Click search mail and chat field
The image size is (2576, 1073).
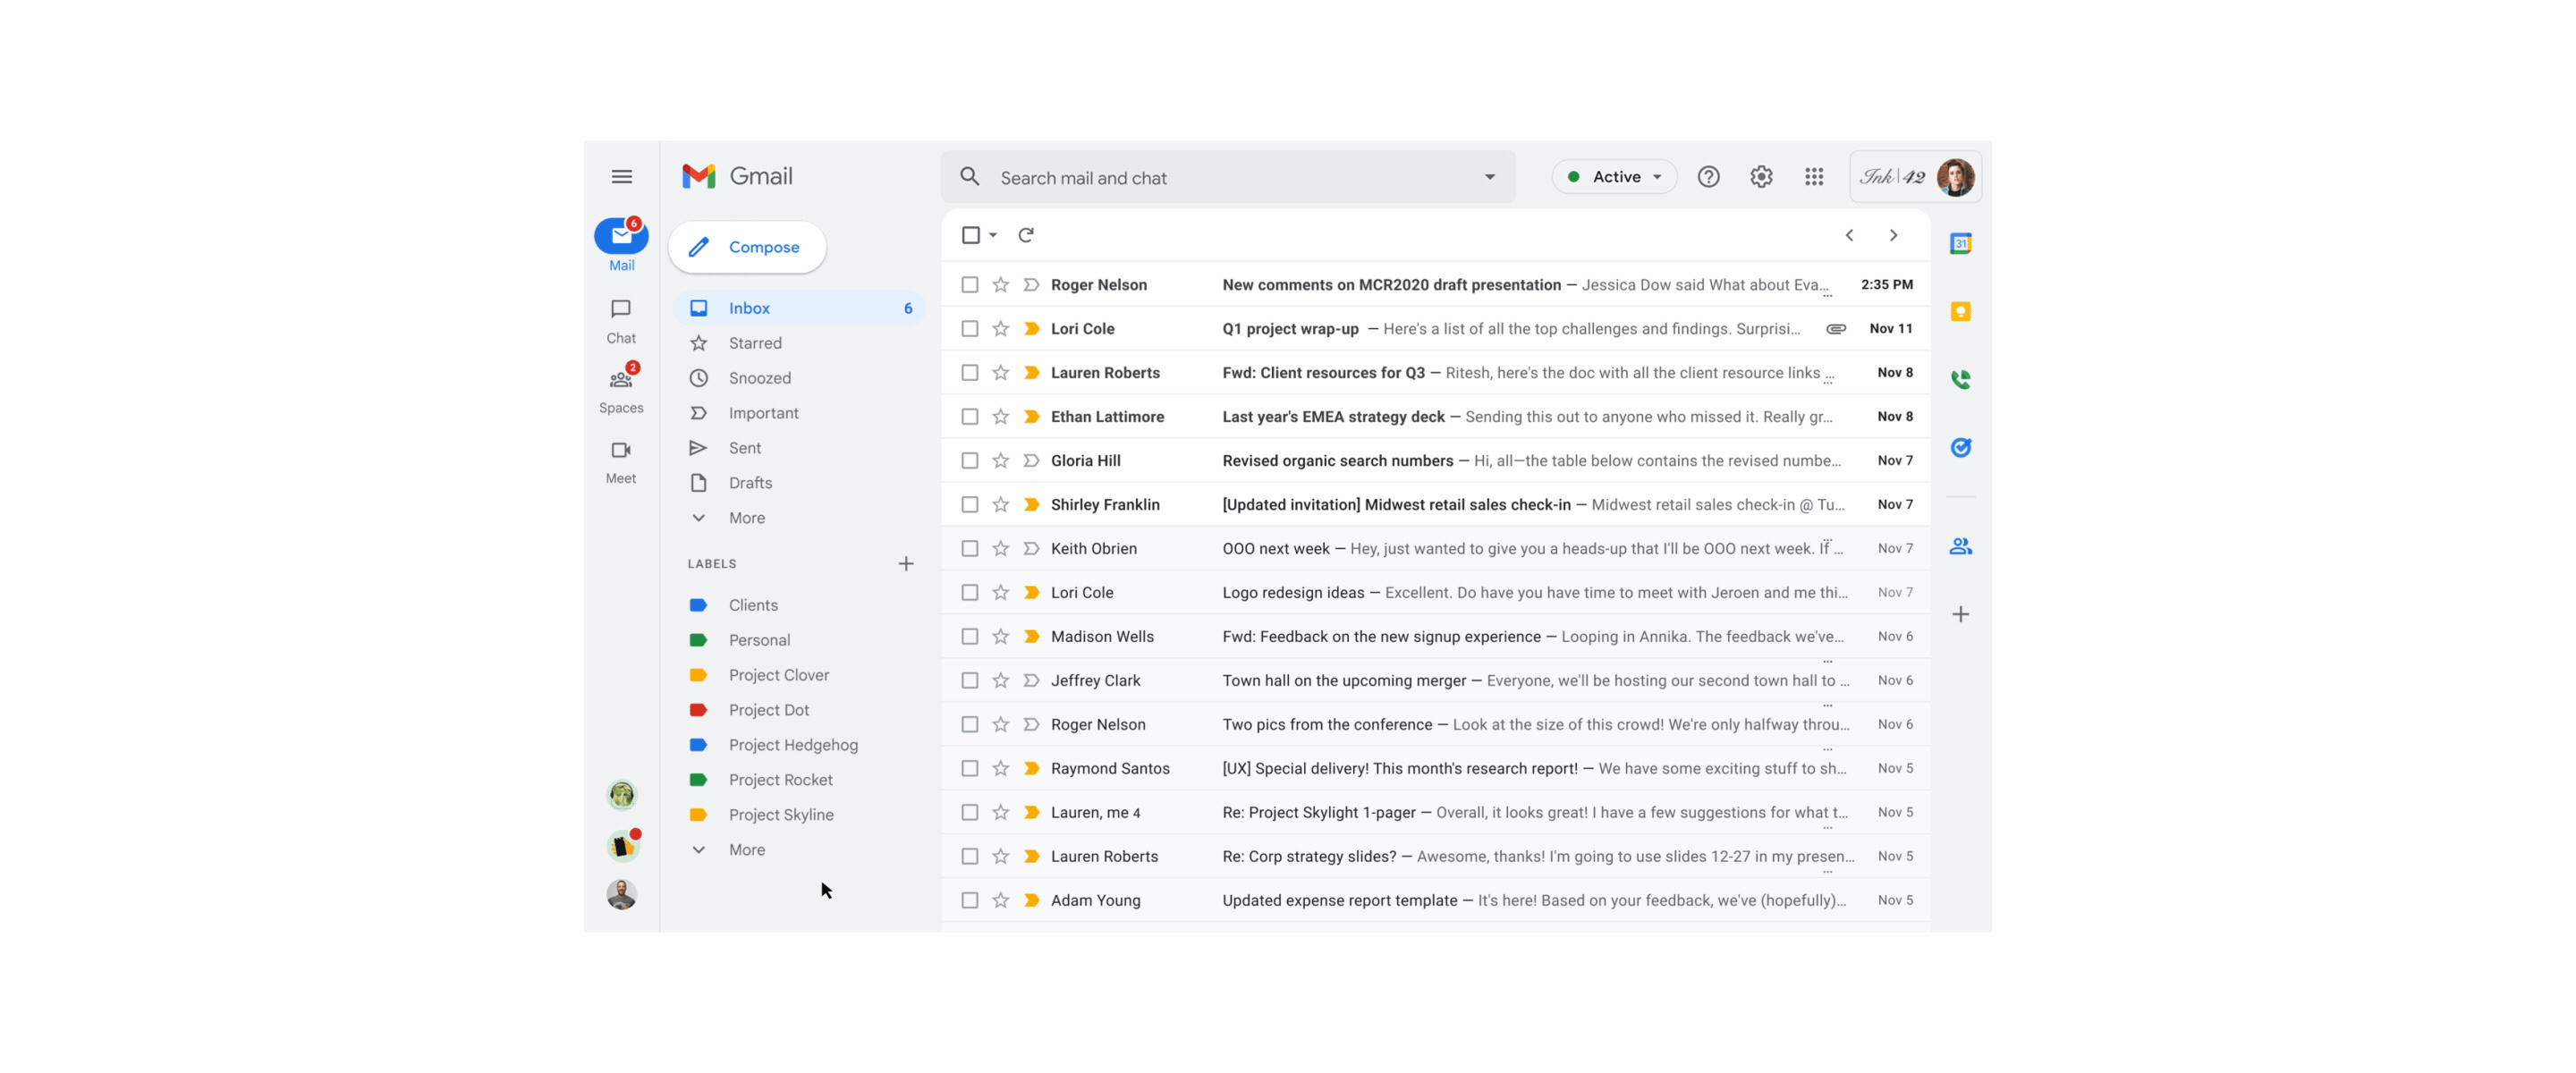pyautogui.click(x=1224, y=177)
